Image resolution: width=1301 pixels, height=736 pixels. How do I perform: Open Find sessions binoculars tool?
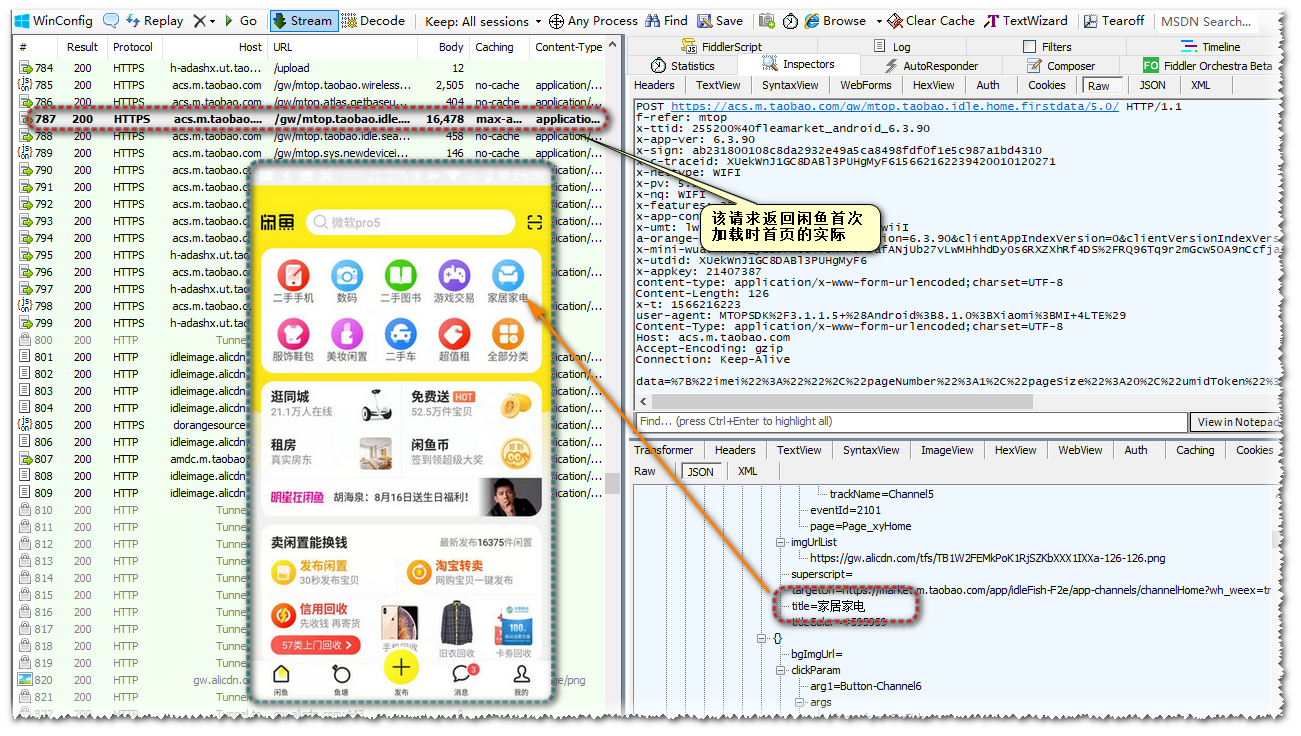(666, 20)
